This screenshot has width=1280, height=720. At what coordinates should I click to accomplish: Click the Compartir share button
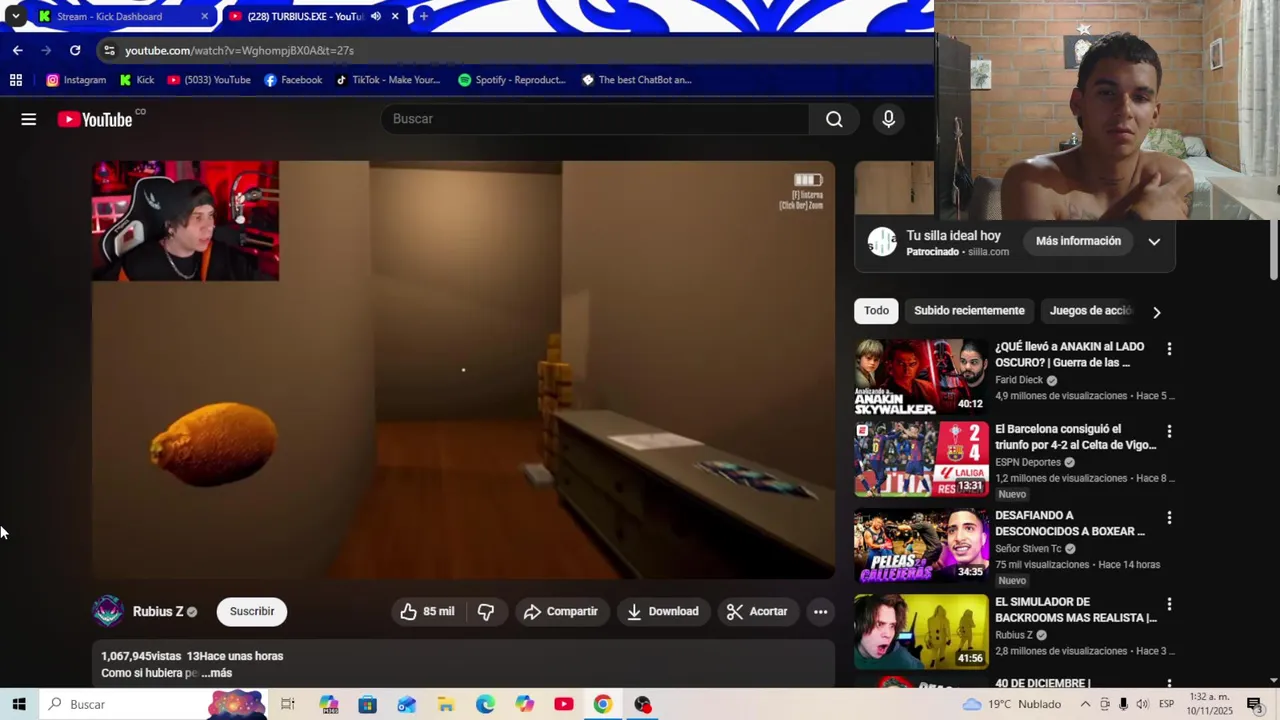[x=560, y=611]
